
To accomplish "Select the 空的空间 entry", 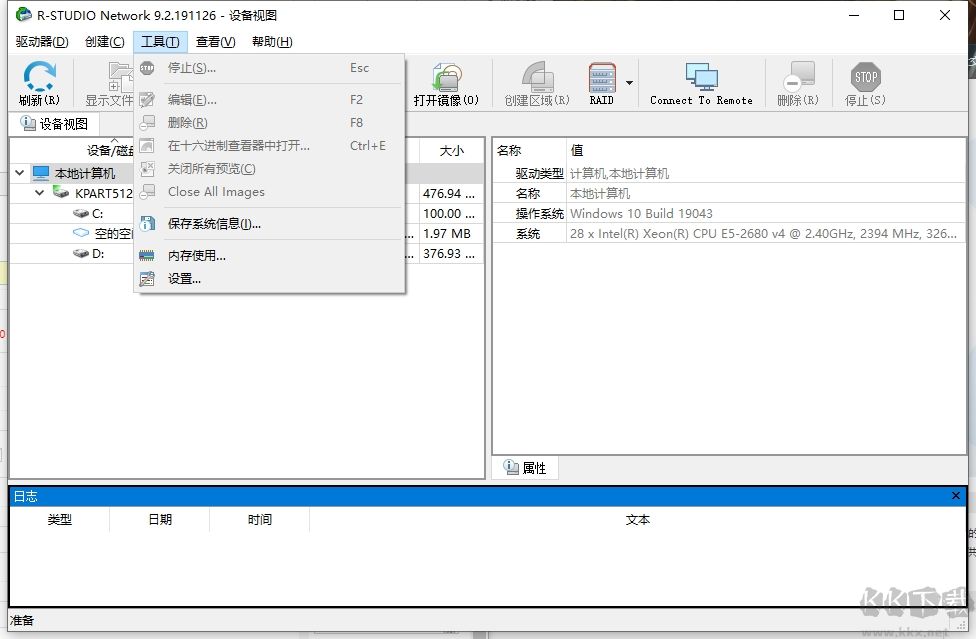I will tap(113, 233).
